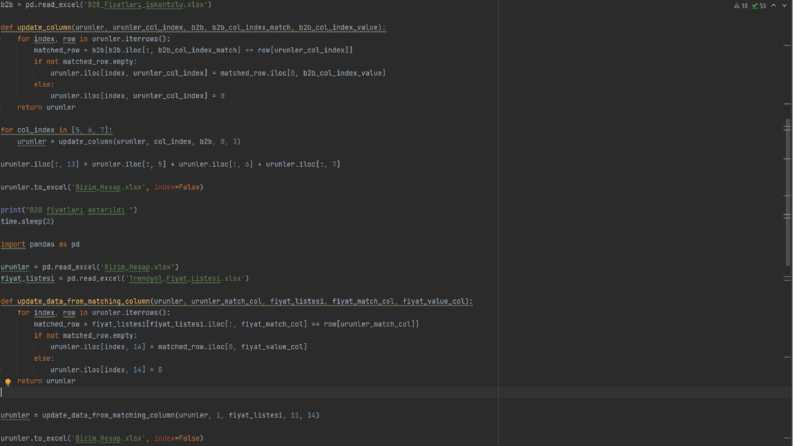Screen dimensions: 793x446
Task: Click the print "B2B fiyatları aktarıldı" line
Action: coord(69,210)
